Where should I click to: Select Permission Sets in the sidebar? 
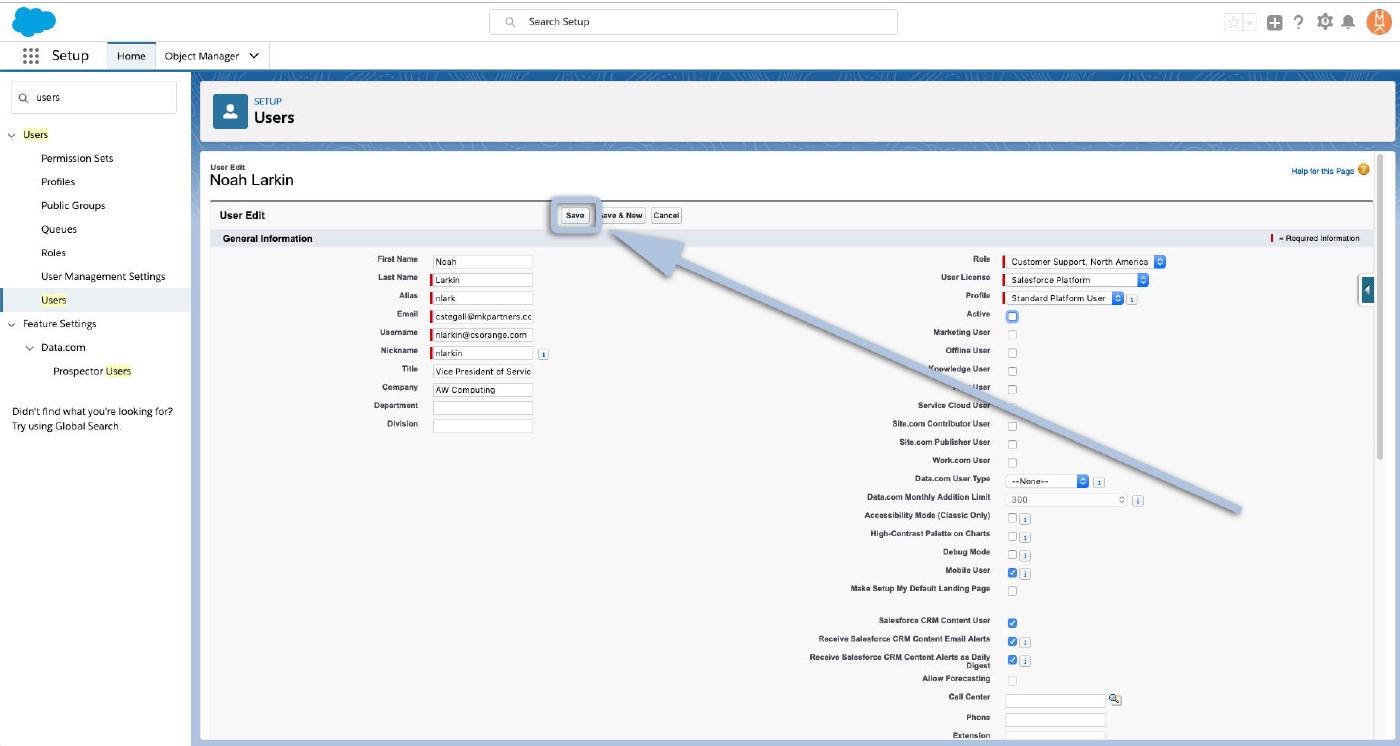77,158
